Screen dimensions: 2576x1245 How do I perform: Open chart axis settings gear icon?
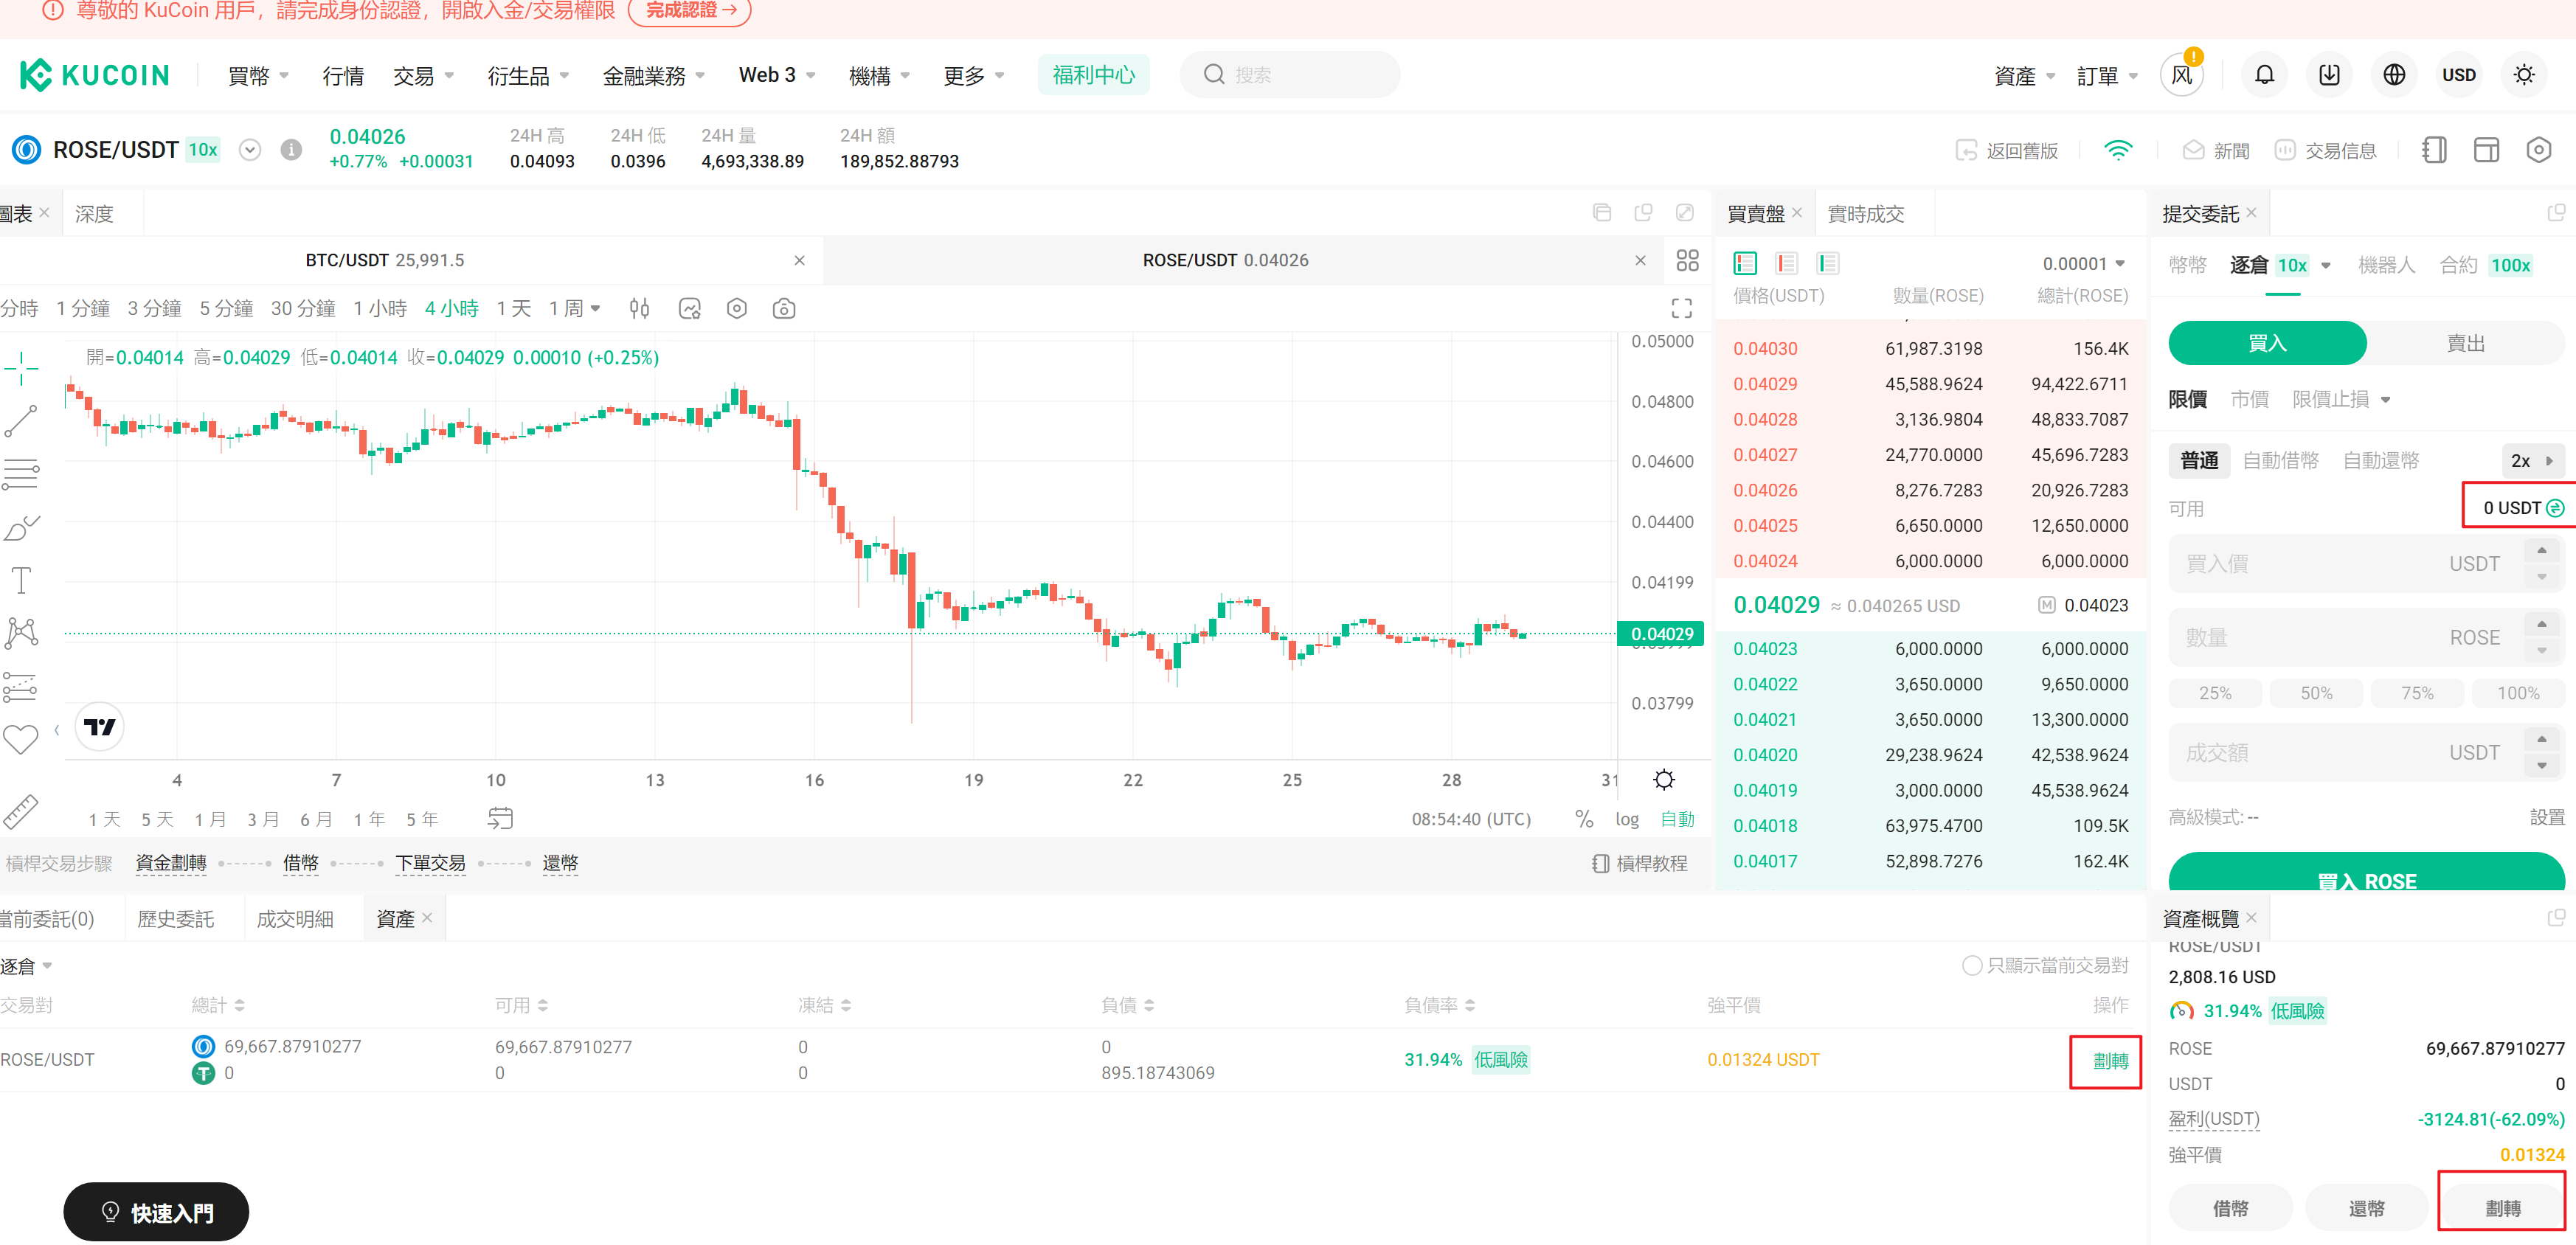pos(1664,780)
